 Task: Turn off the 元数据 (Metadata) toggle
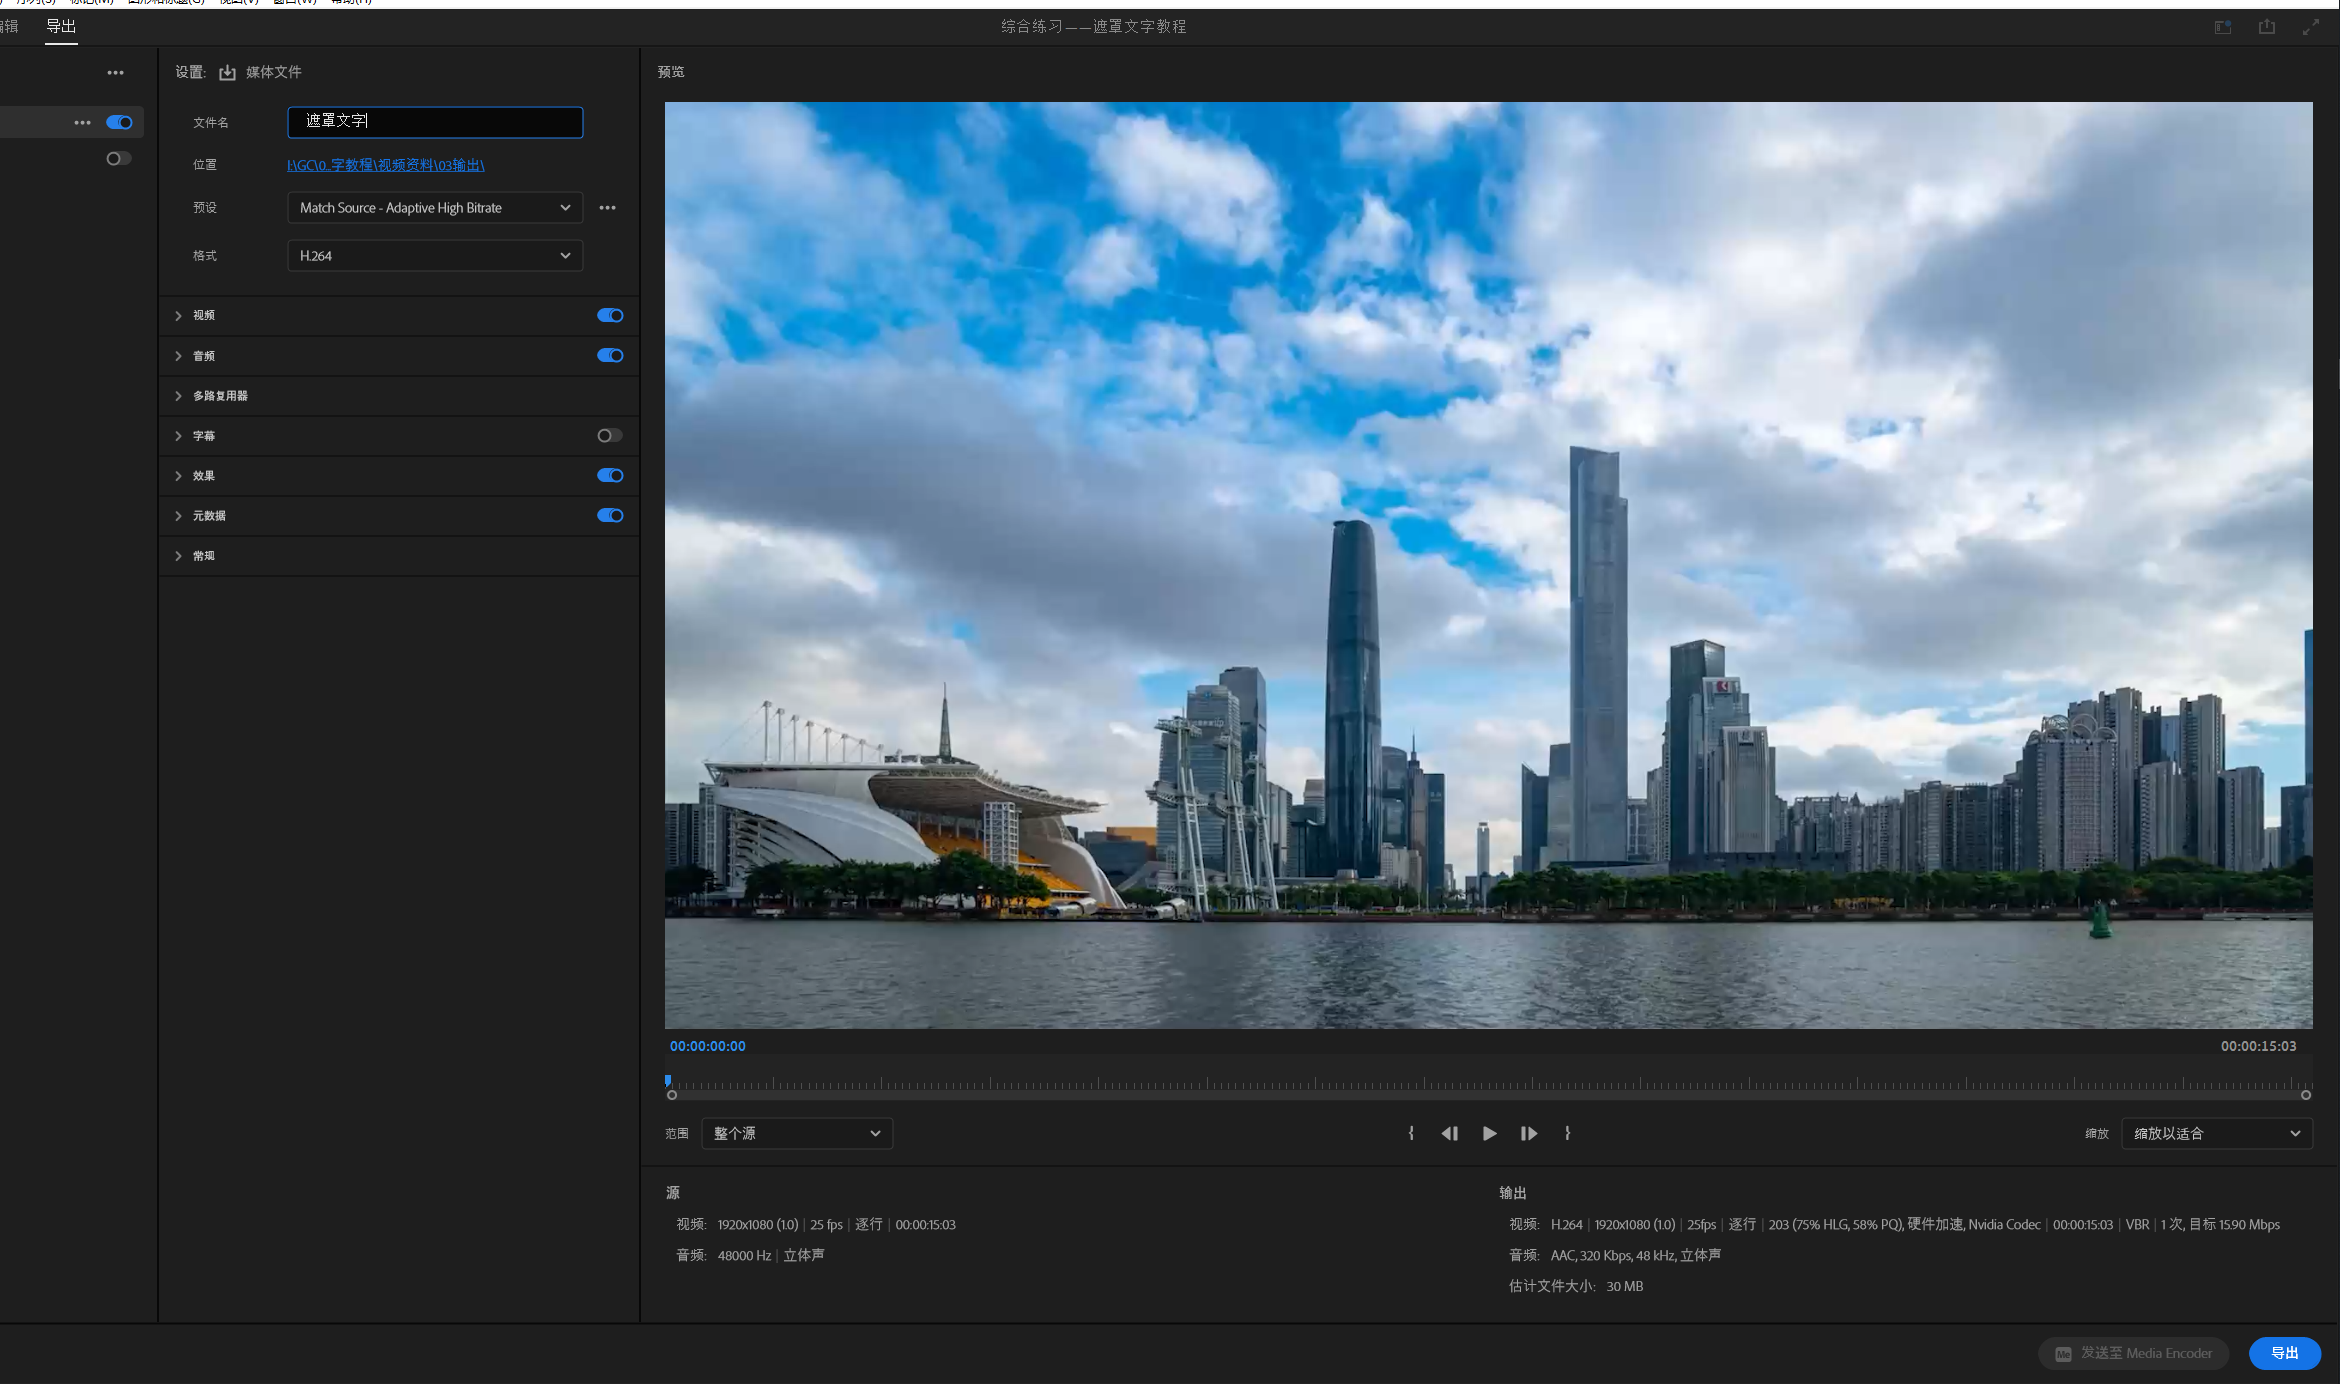pyautogui.click(x=610, y=515)
